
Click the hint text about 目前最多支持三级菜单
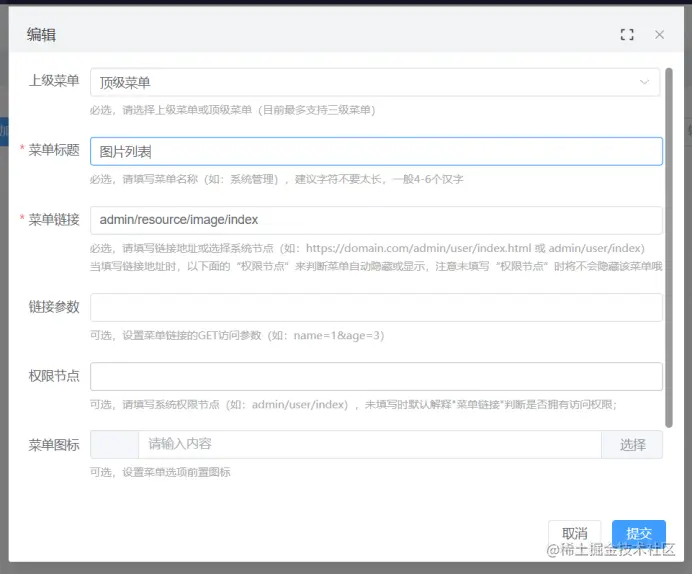233,110
